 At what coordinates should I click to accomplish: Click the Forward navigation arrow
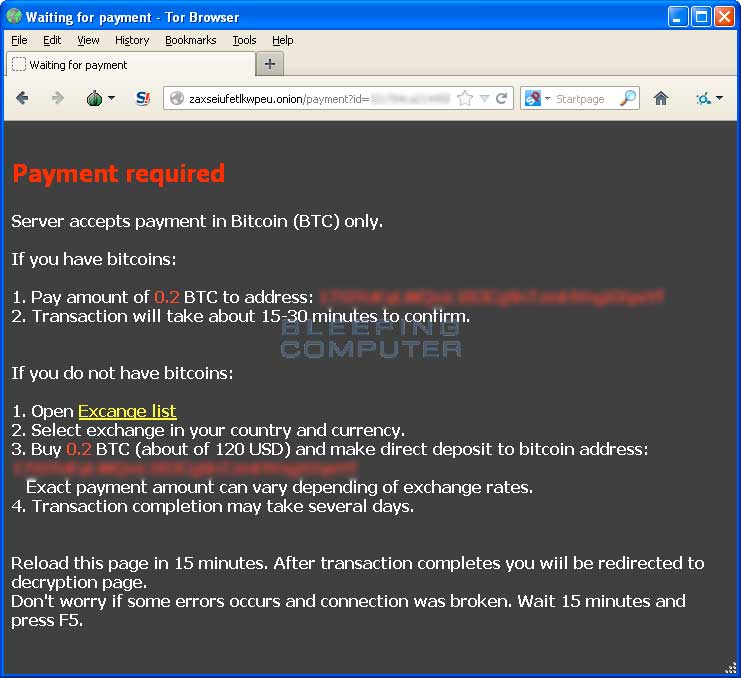57,98
